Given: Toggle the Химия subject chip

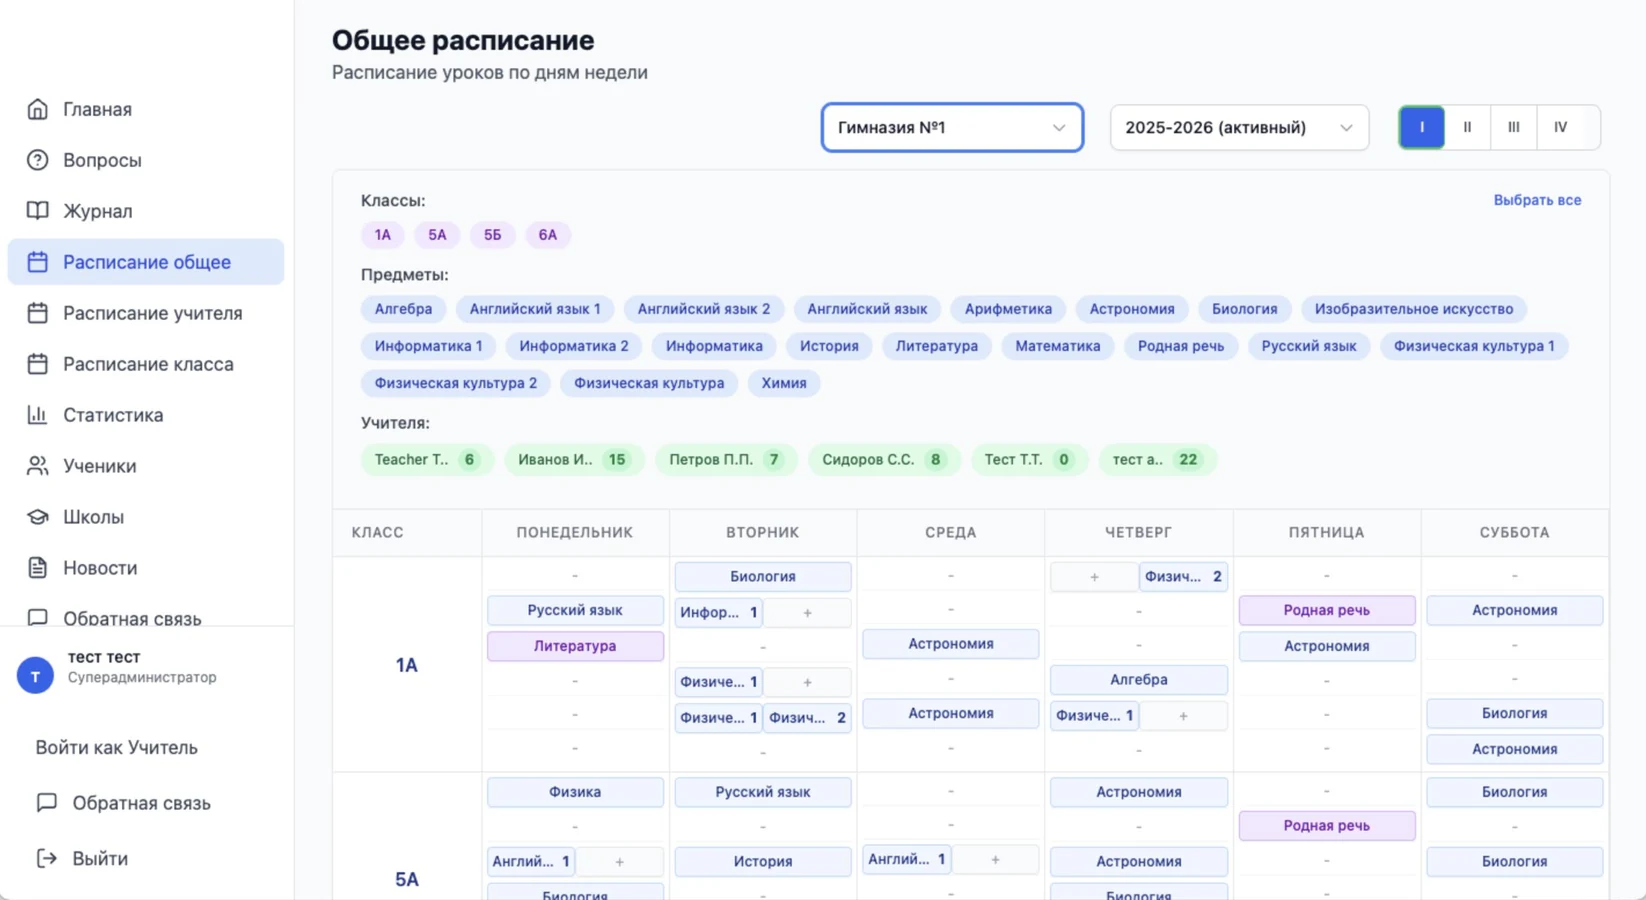Looking at the screenshot, I should pos(783,383).
